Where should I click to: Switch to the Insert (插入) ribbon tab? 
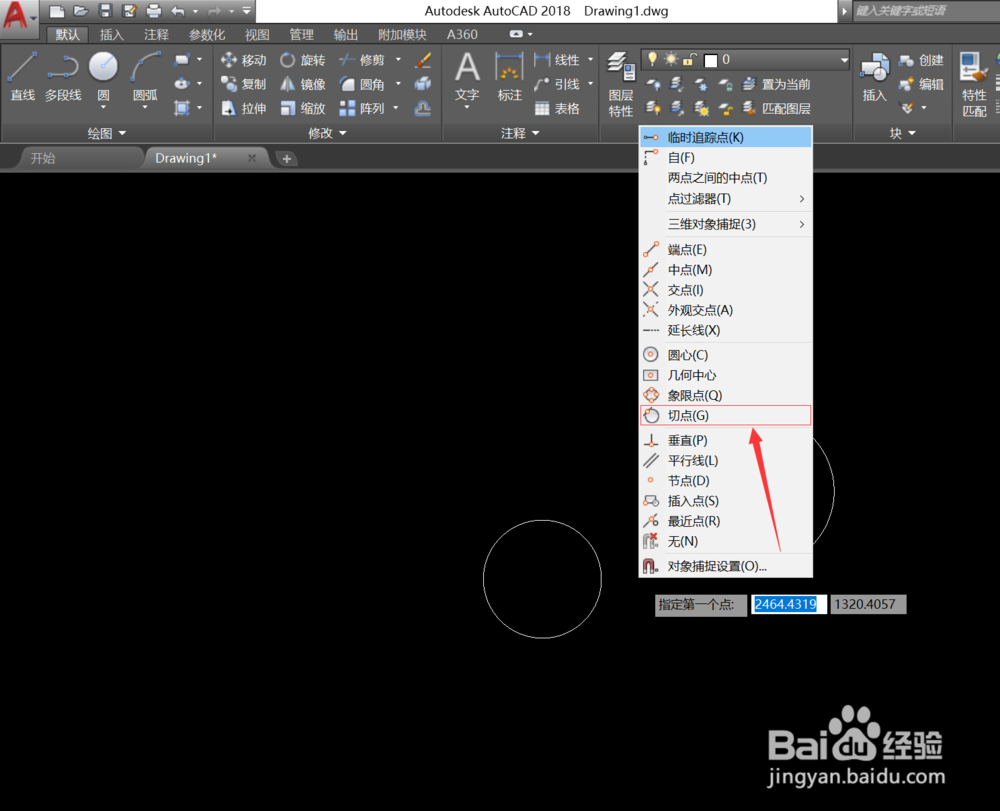(112, 34)
